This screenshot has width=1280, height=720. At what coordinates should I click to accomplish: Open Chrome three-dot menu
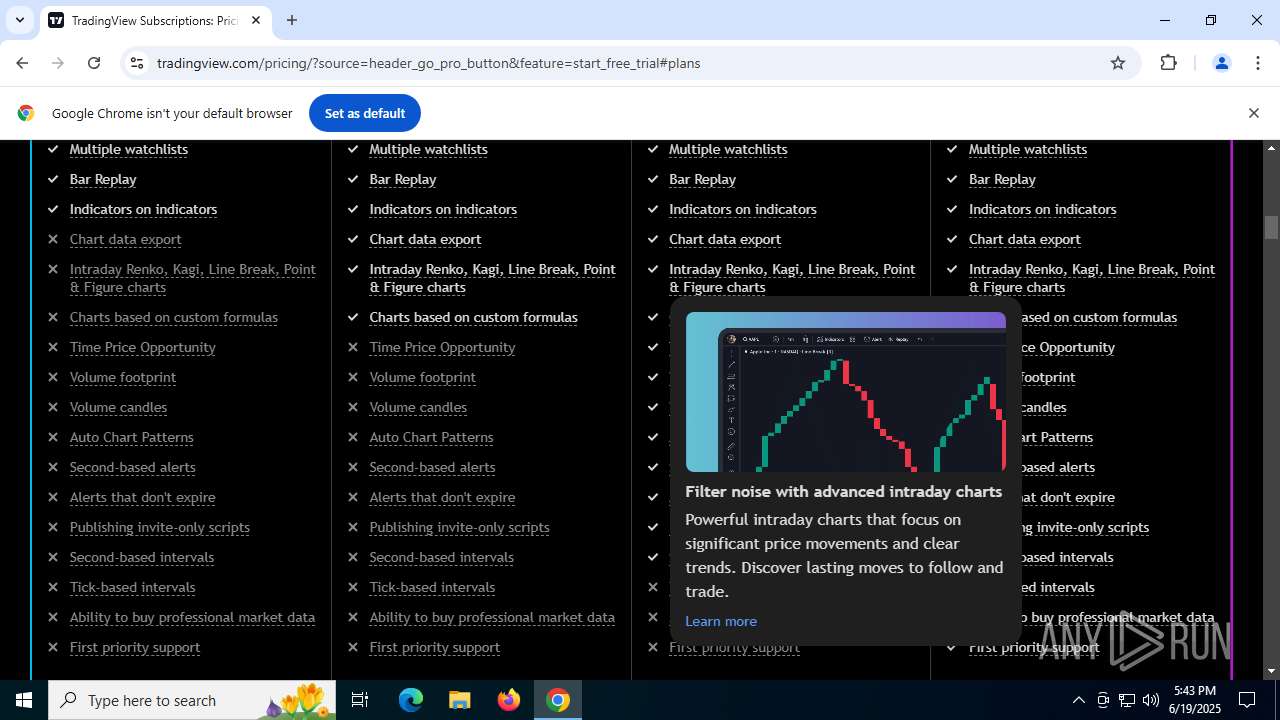click(x=1258, y=63)
